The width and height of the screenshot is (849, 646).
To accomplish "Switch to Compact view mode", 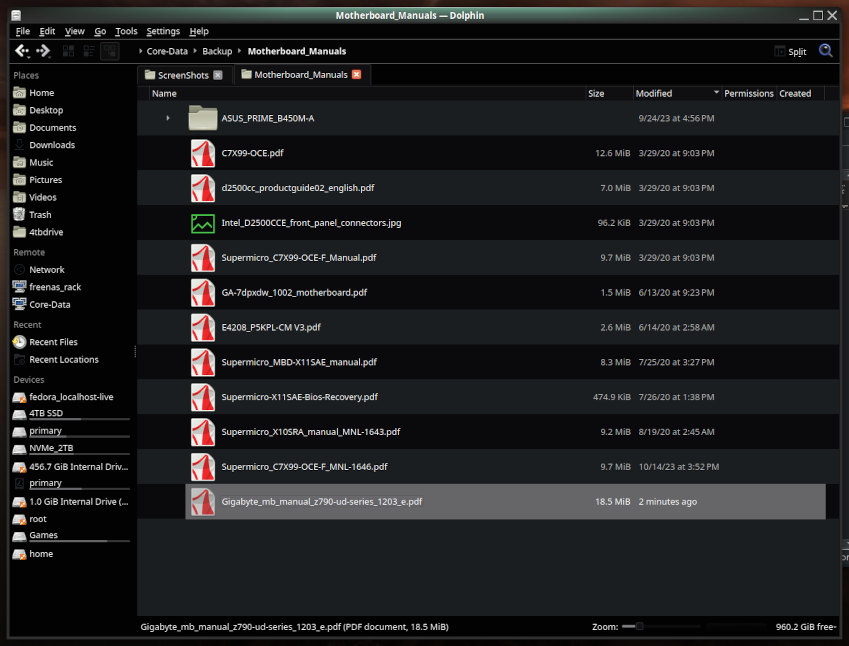I will tap(89, 51).
